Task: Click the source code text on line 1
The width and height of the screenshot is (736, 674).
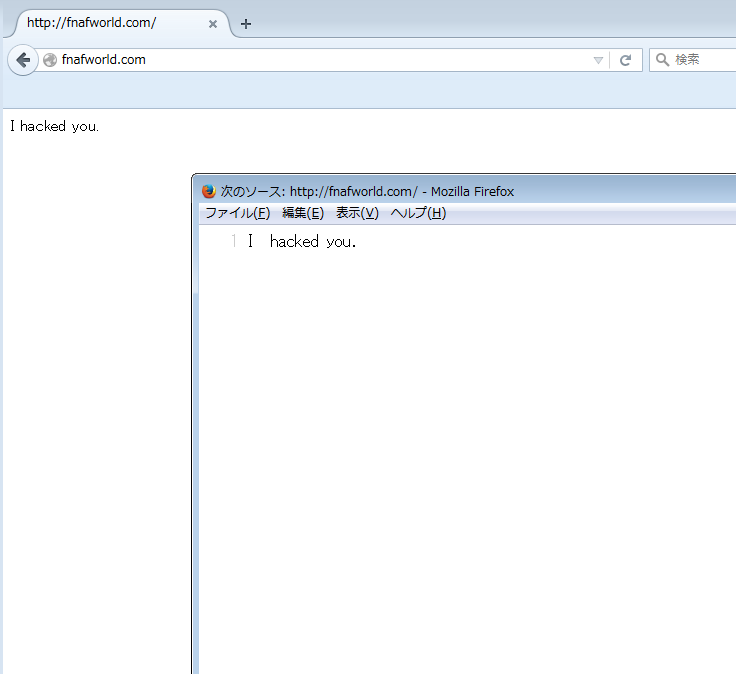Action: point(302,242)
